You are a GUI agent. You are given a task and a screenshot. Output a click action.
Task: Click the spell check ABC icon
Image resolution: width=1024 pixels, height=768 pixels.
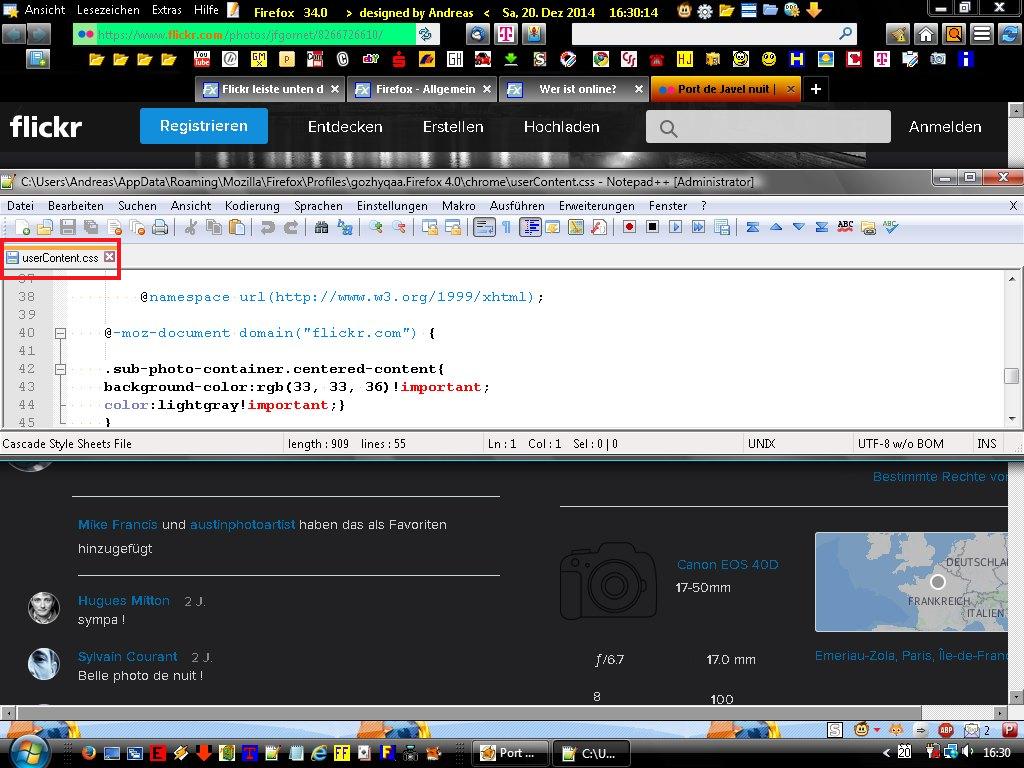[x=845, y=228]
